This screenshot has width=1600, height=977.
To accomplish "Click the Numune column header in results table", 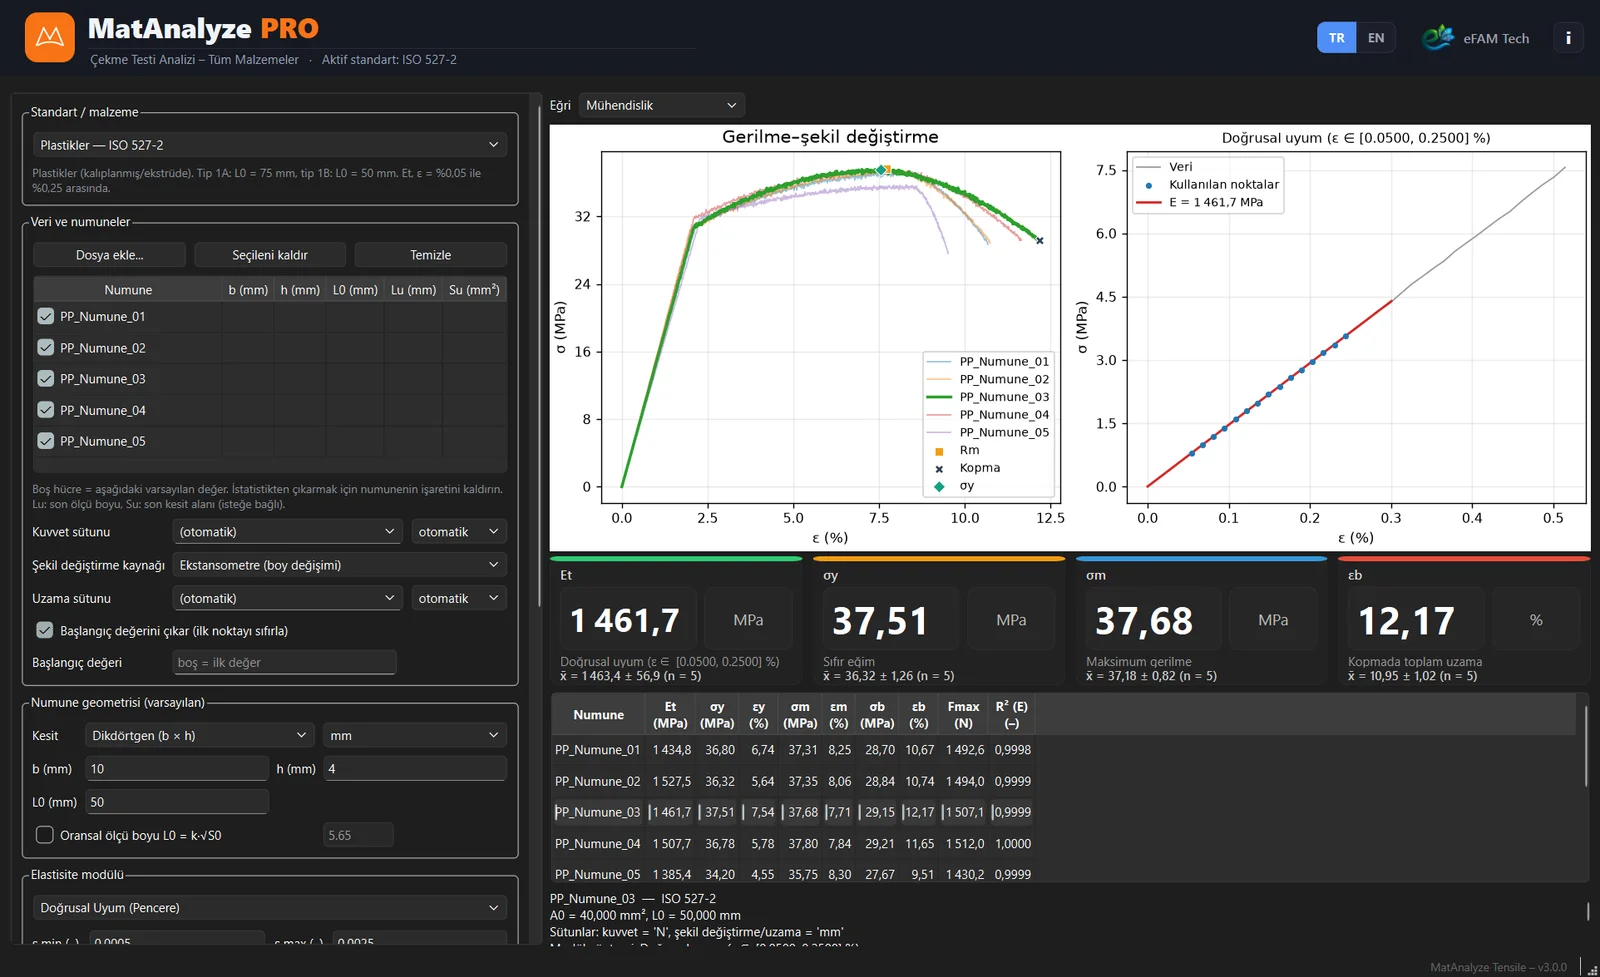I will pyautogui.click(x=599, y=715).
